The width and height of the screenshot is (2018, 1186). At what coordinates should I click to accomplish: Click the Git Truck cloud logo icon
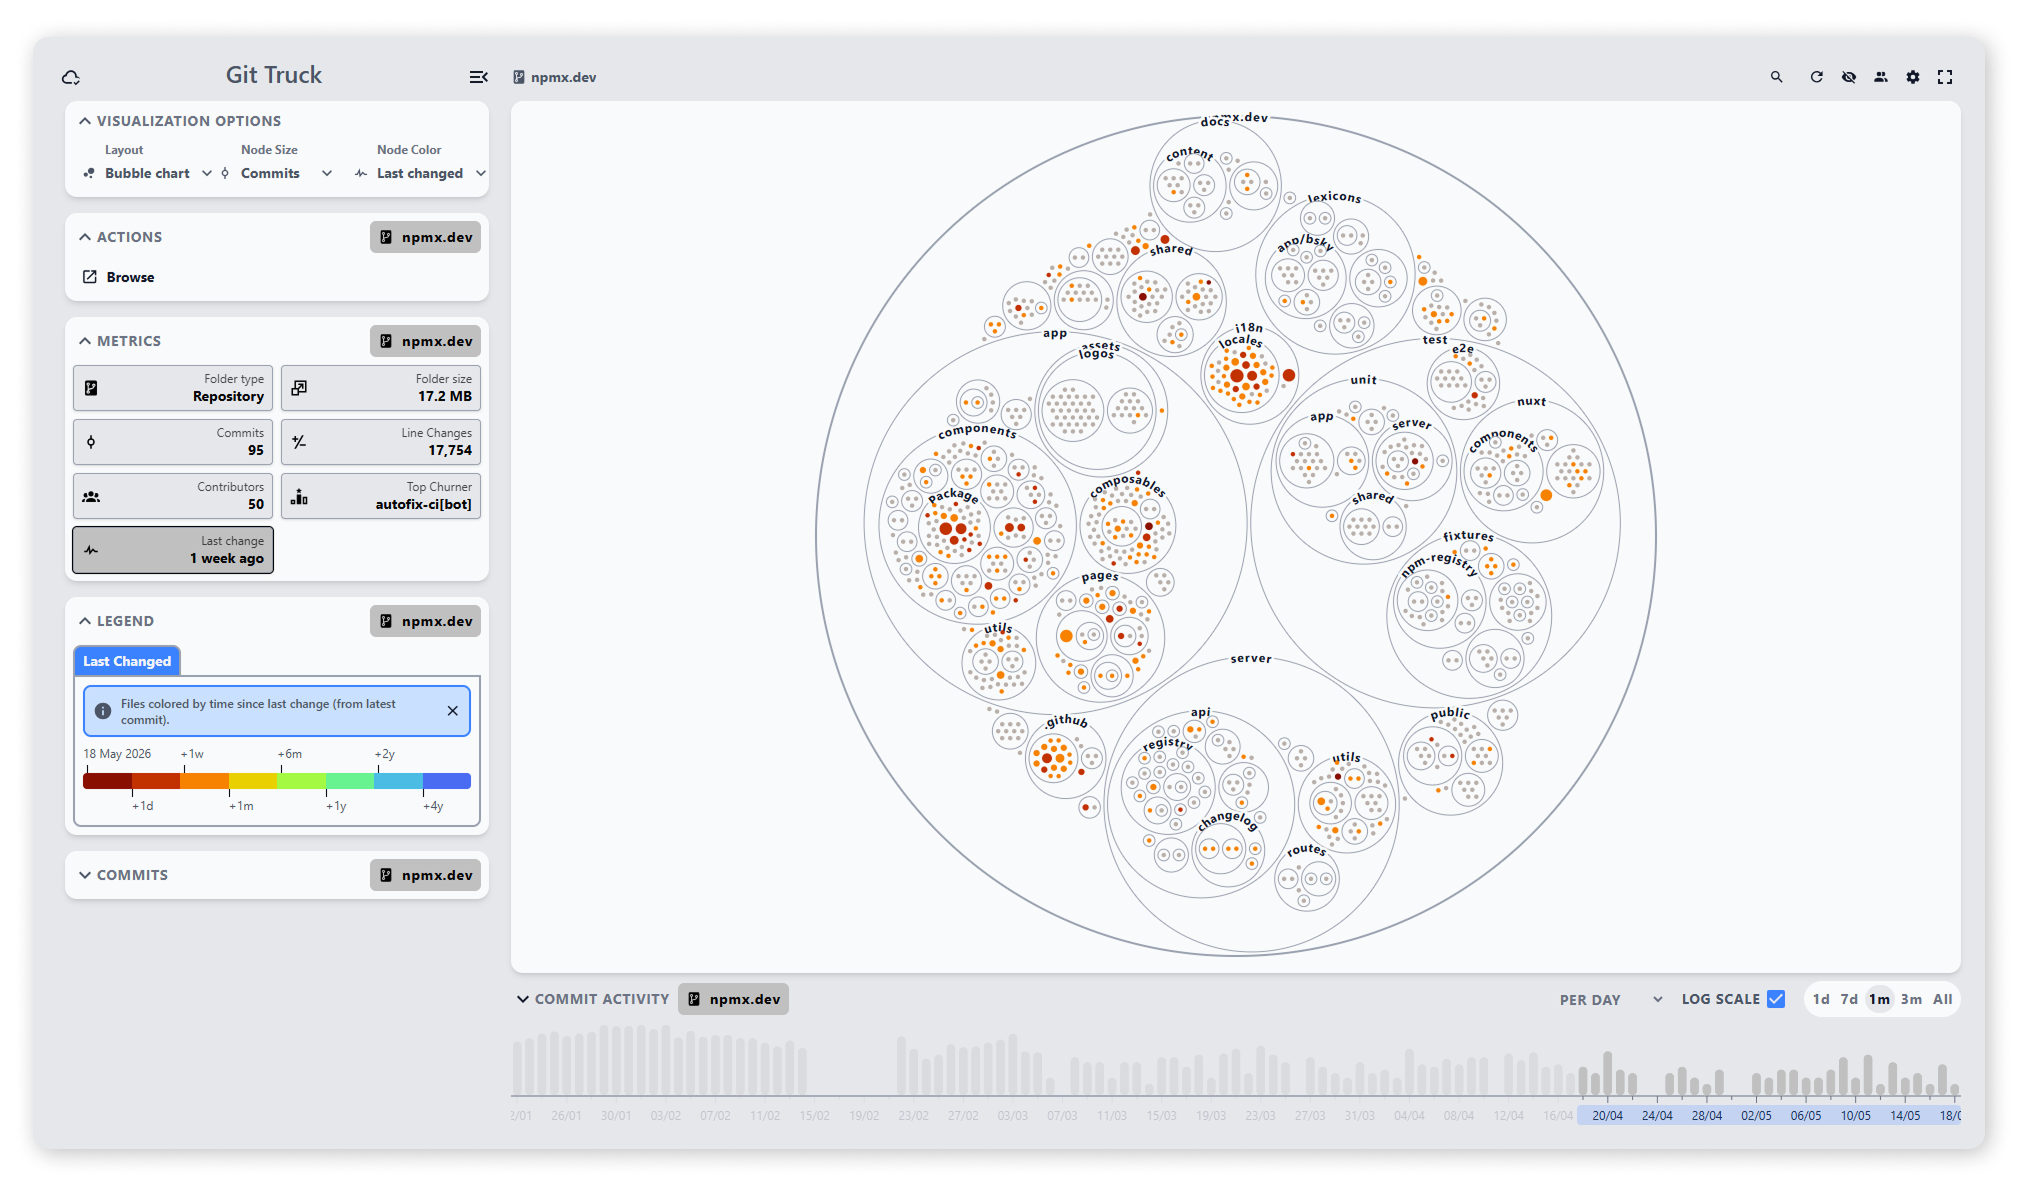(x=71, y=77)
